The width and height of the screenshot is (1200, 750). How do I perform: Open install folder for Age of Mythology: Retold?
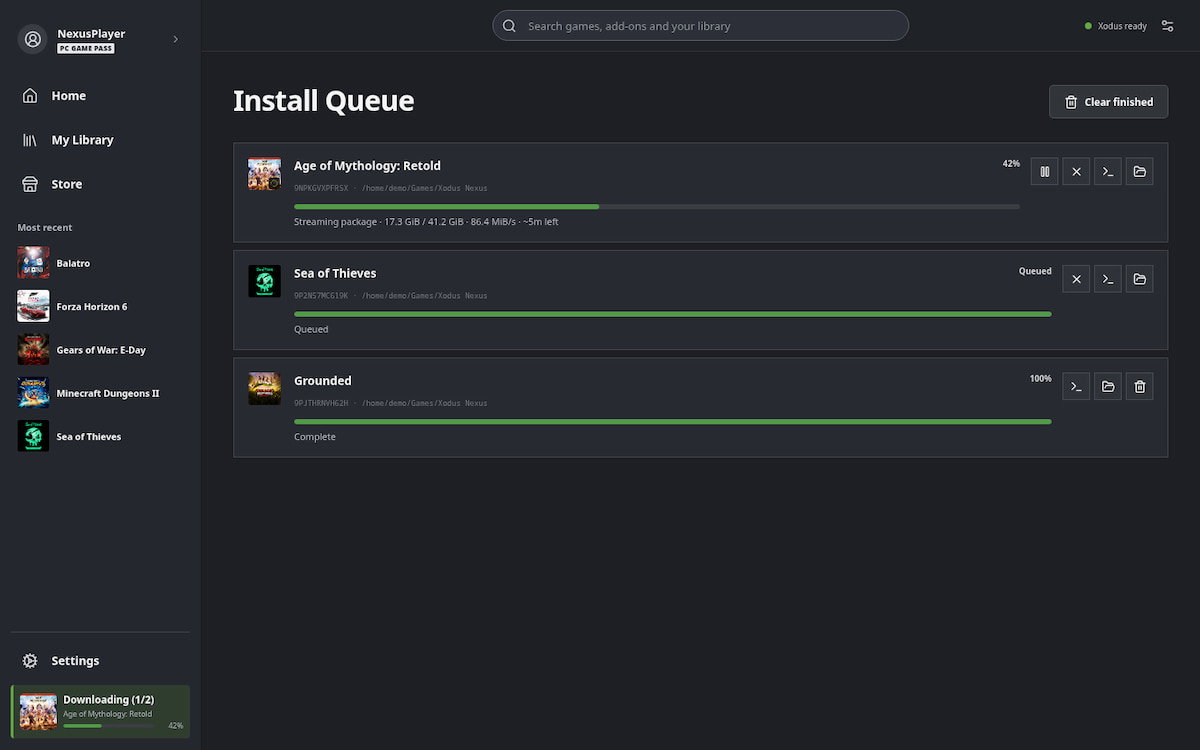(x=1139, y=171)
